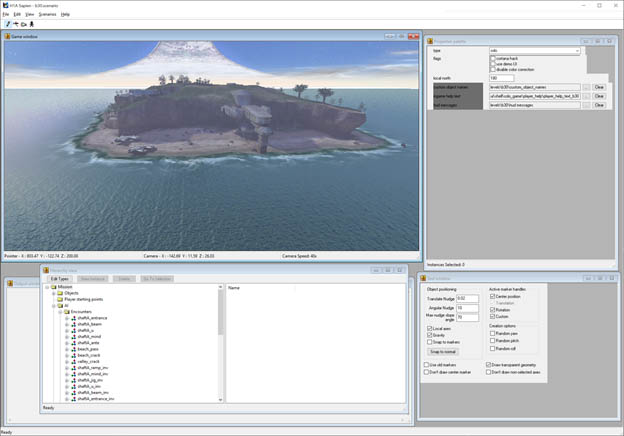The height and width of the screenshot is (436, 624).
Task: Enable the Snap to markers checkbox
Action: [x=429, y=342]
